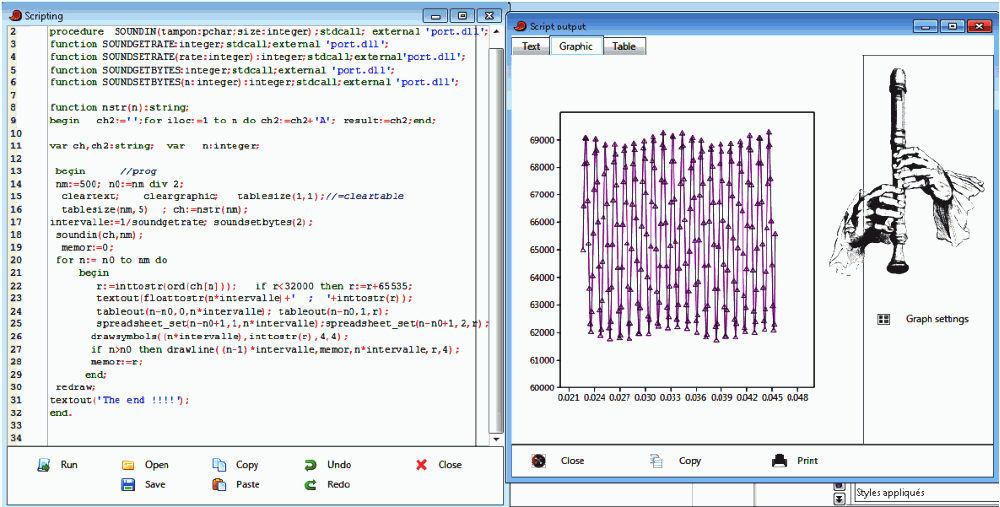Click the Copy icon in Script output

click(656, 460)
